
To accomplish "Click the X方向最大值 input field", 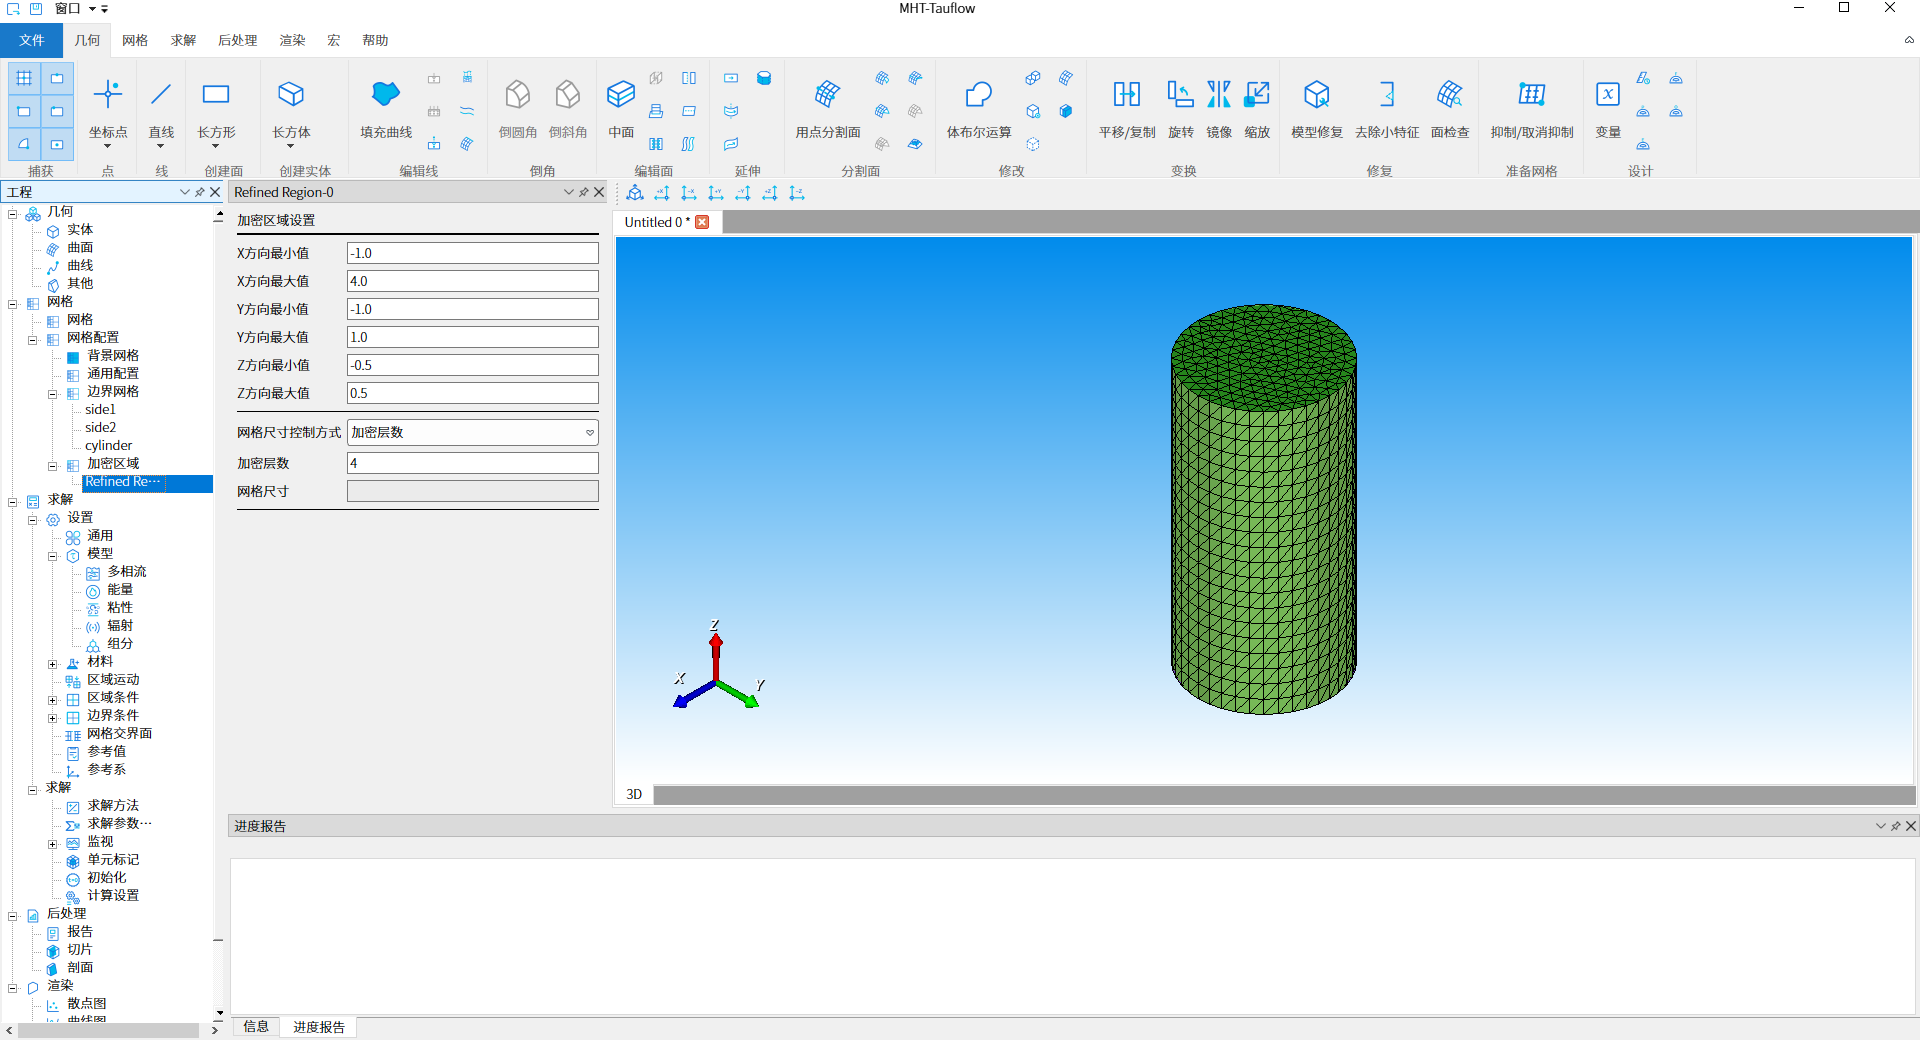I will [x=472, y=281].
